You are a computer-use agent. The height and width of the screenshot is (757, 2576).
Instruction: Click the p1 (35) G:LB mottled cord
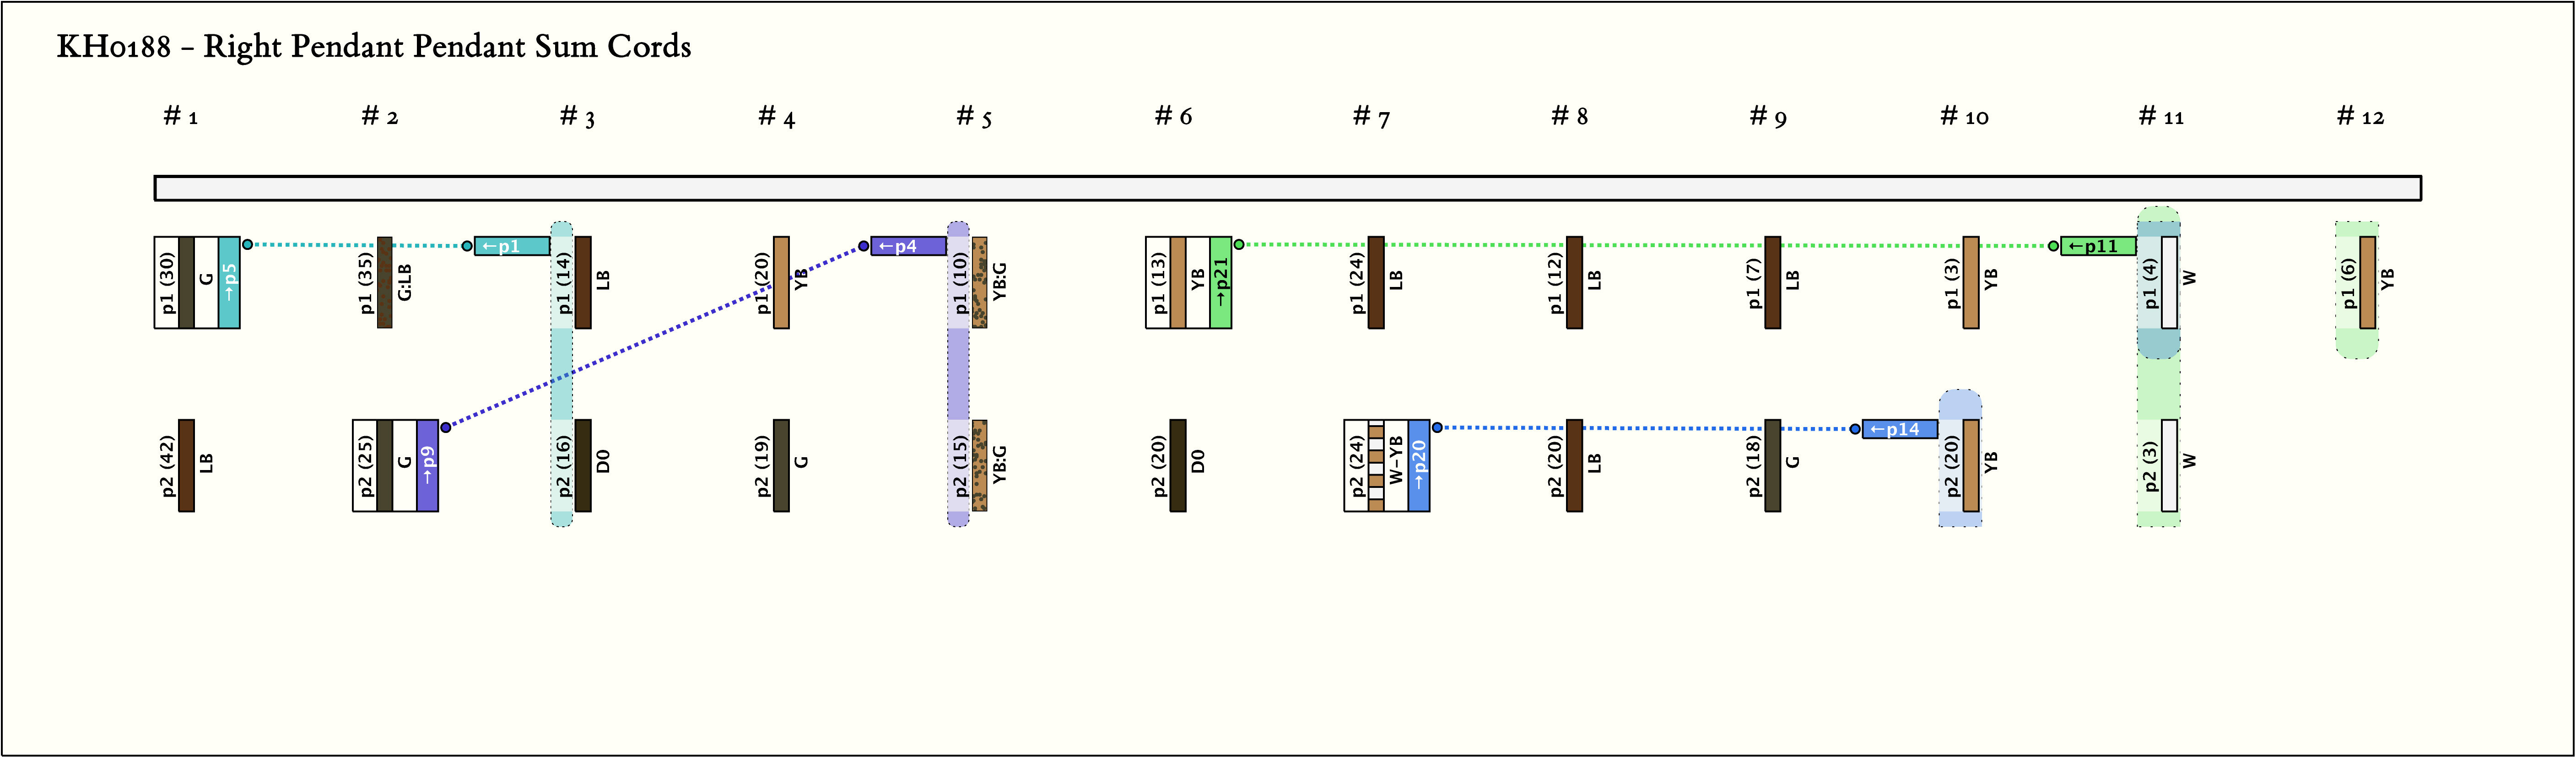pyautogui.click(x=384, y=282)
